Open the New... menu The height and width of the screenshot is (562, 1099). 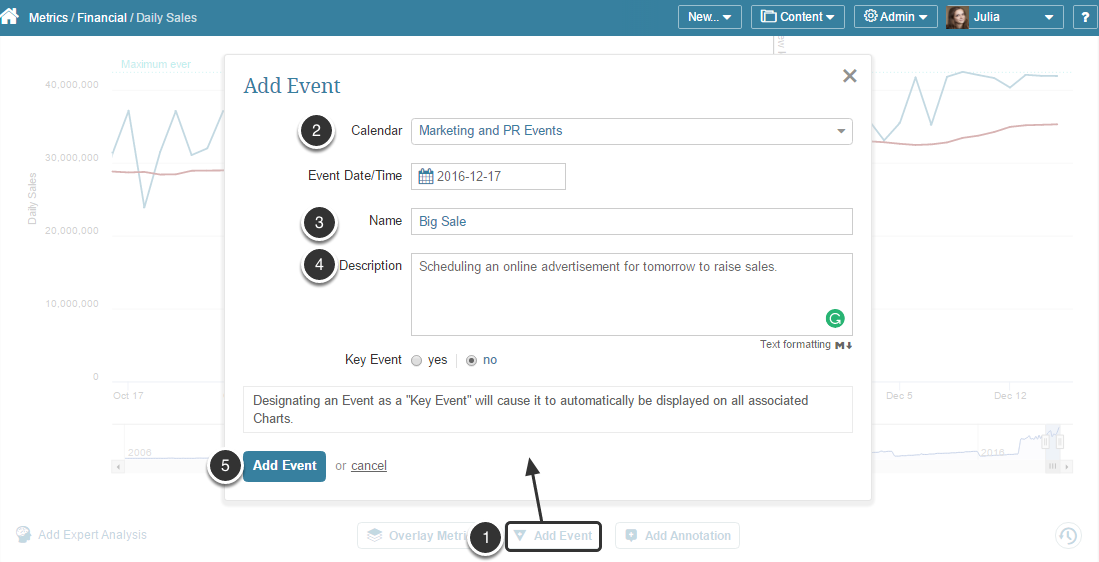coord(709,17)
